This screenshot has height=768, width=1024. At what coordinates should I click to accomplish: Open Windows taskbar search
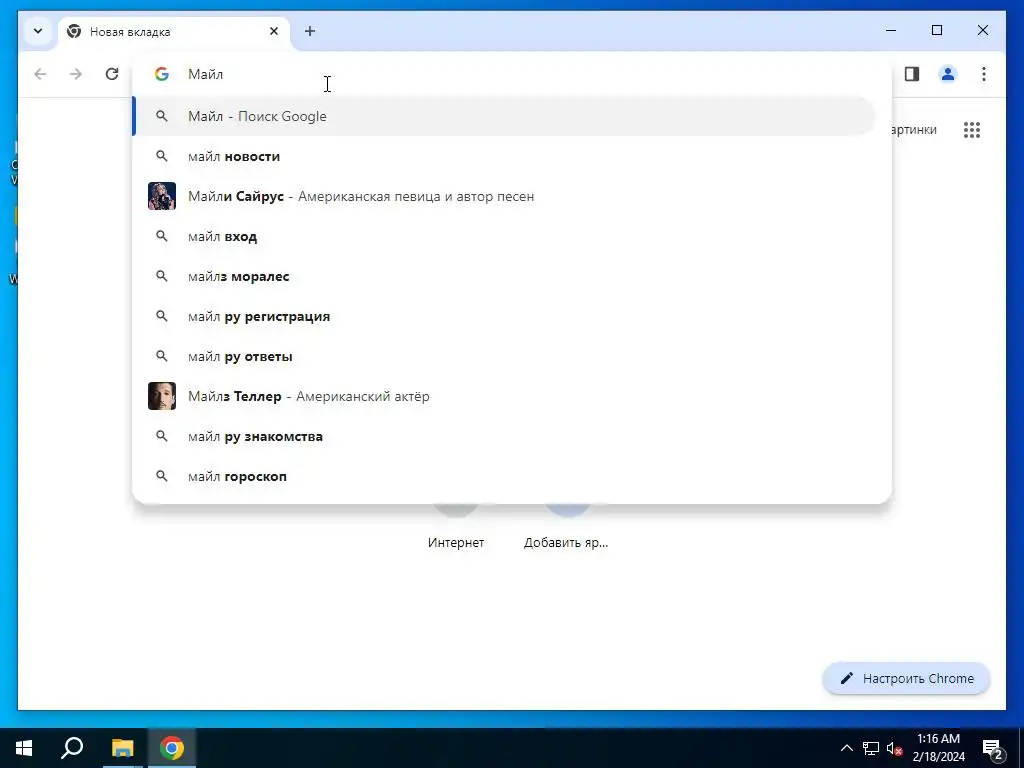[72, 748]
